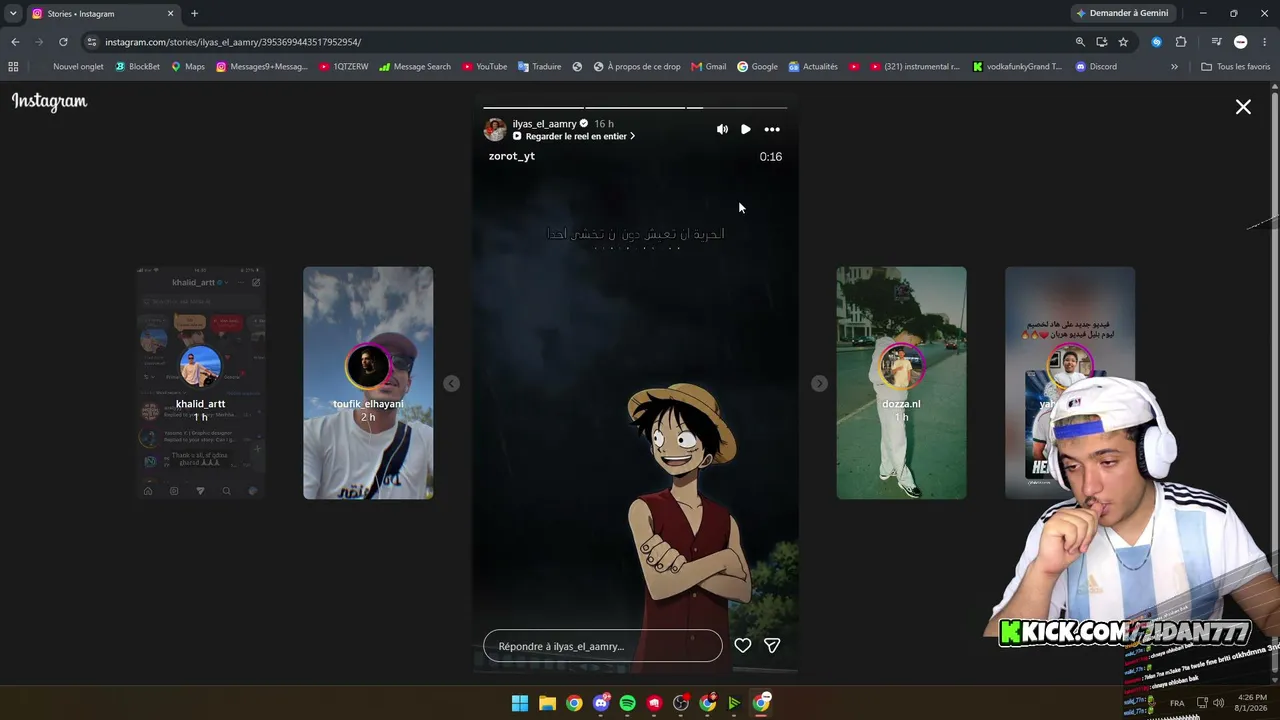Open the 'Tous les favoris' folder
This screenshot has width=1280, height=720.
1235,67
